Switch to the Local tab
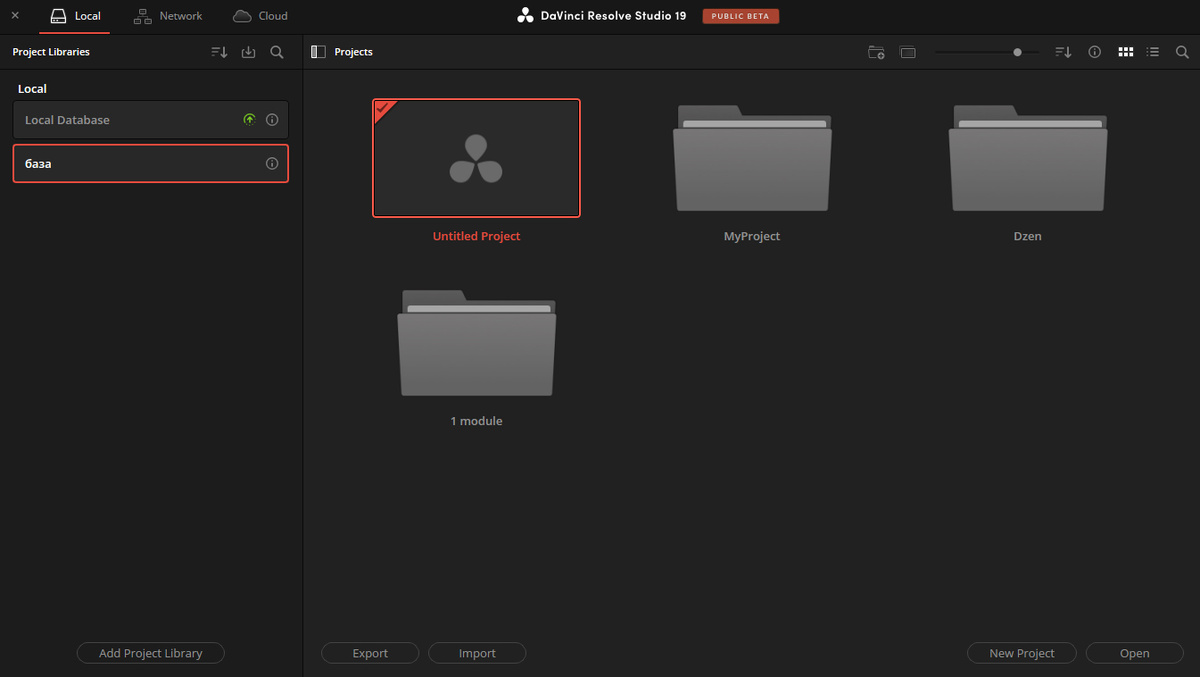Viewport: 1200px width, 677px height. coord(75,16)
